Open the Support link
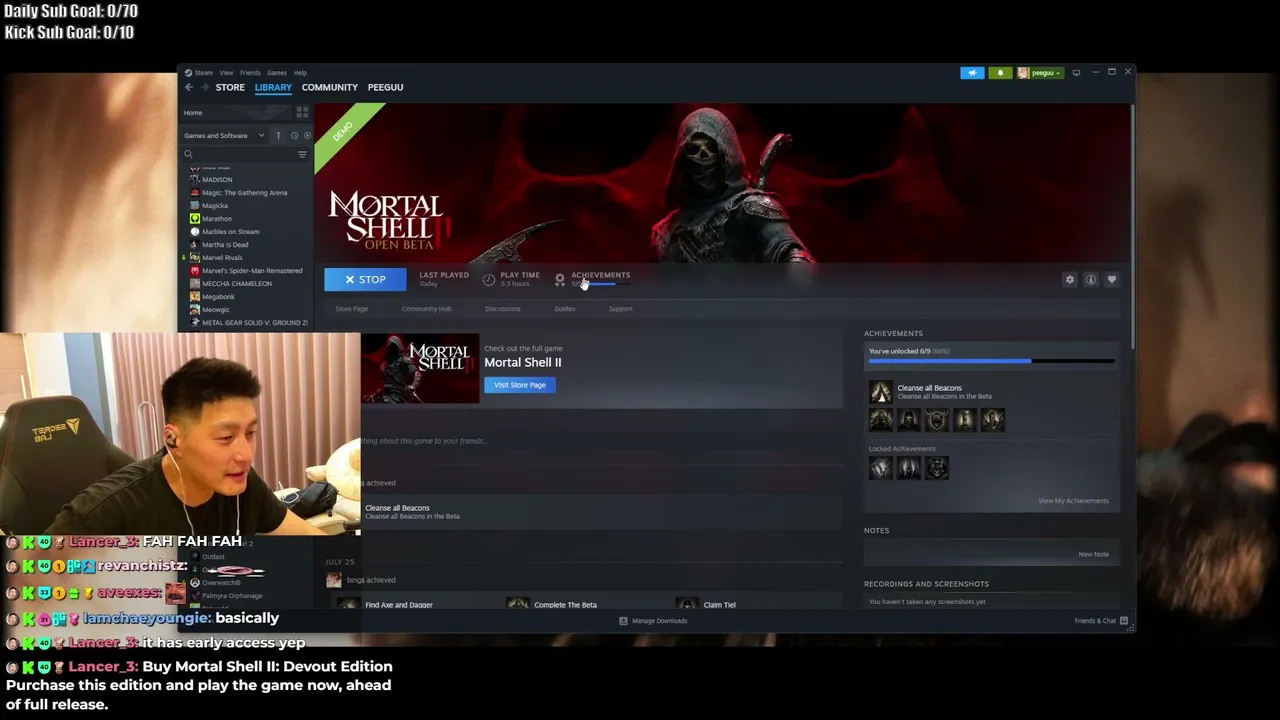The width and height of the screenshot is (1280, 720). coord(621,309)
